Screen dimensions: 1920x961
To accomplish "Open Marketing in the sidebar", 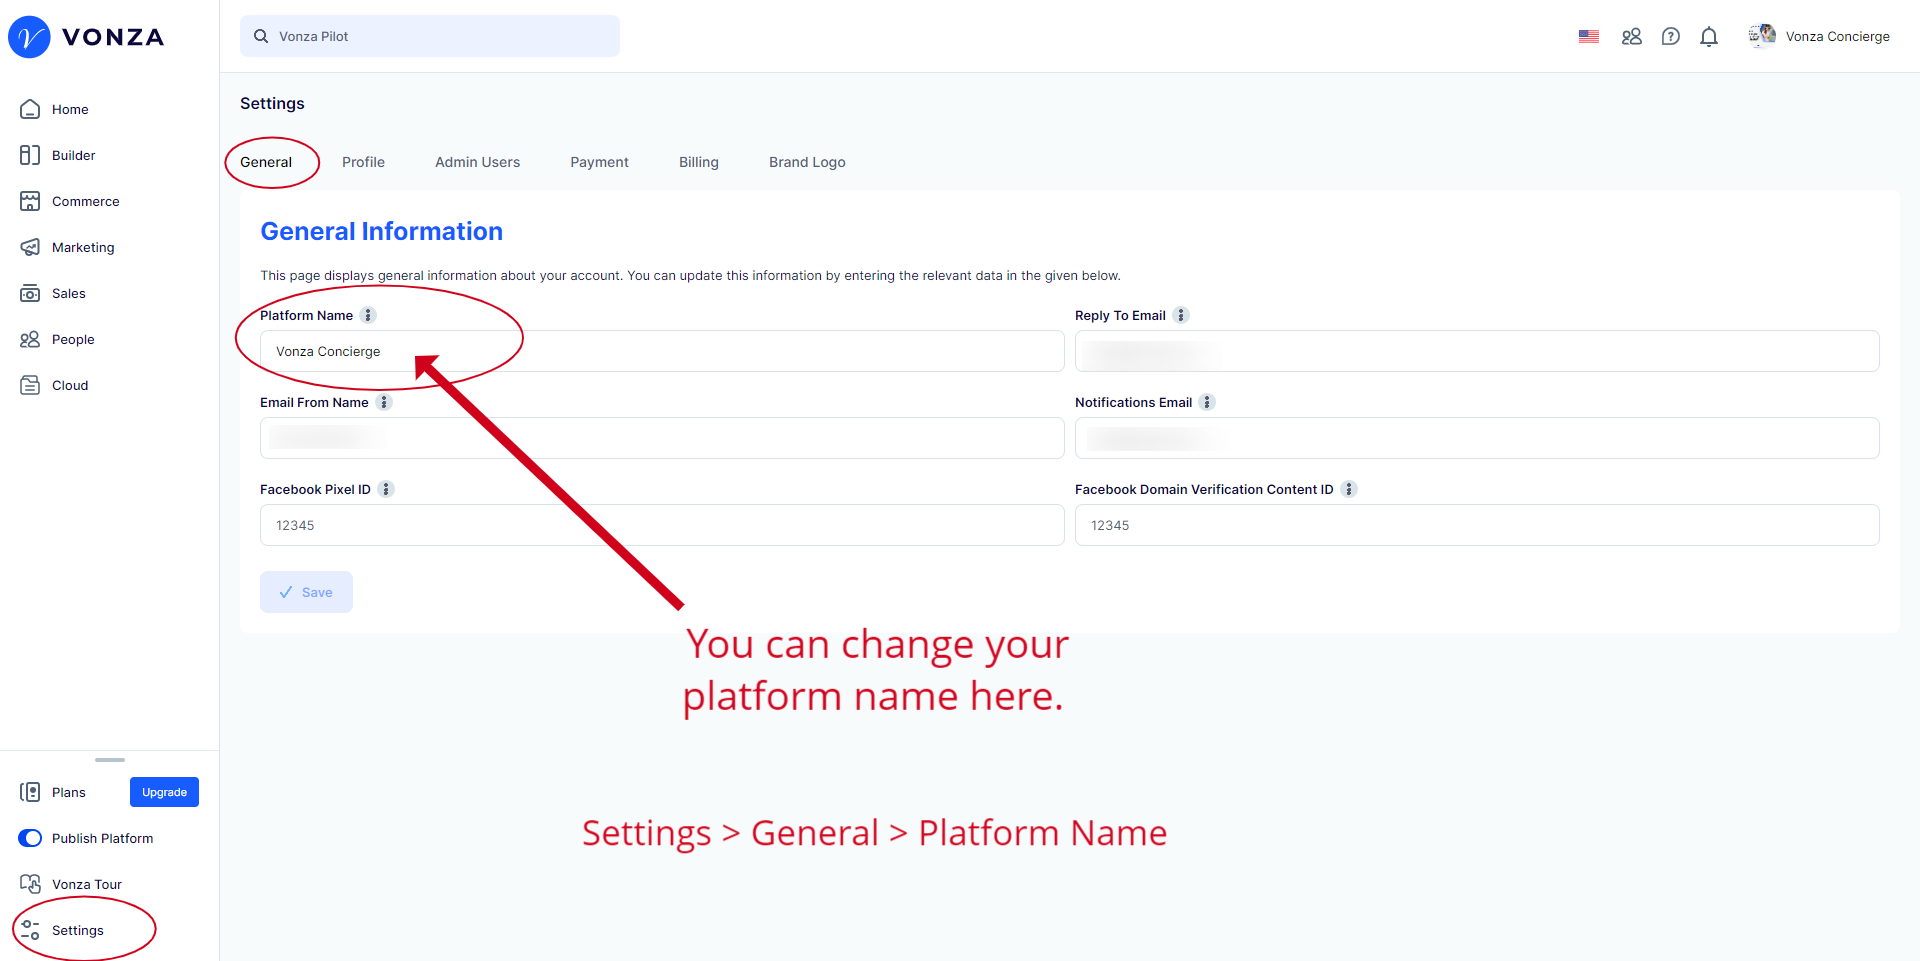I will (83, 247).
